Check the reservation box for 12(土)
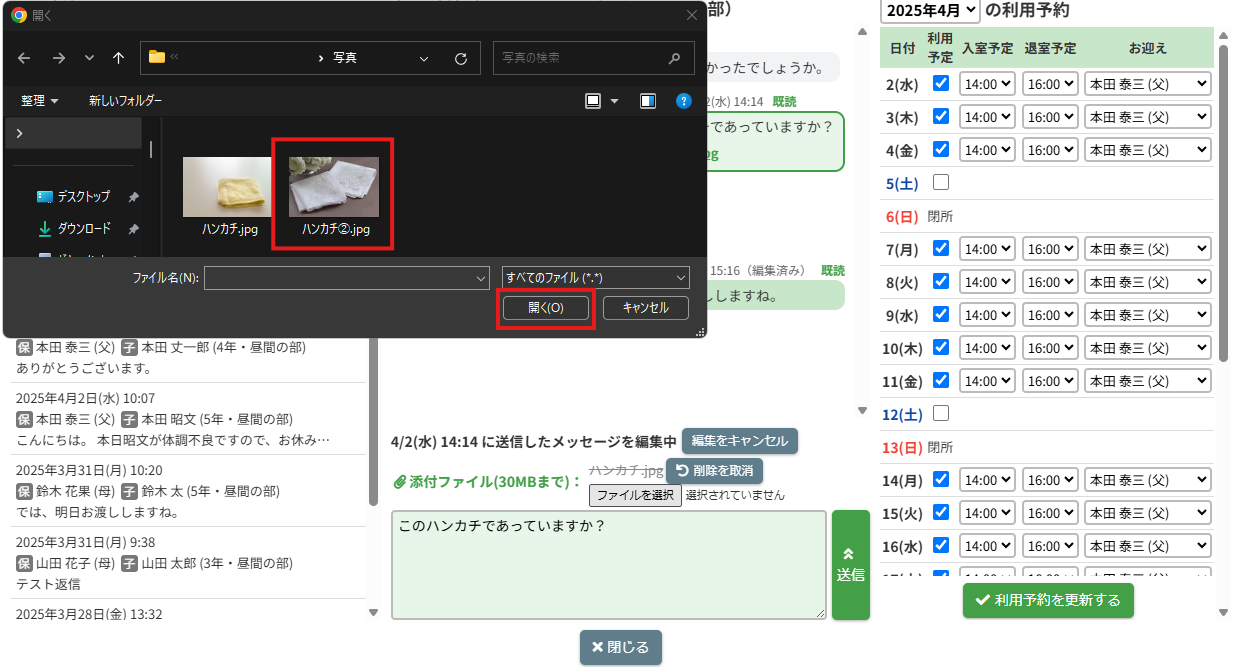The width and height of the screenshot is (1239, 667). 940,413
